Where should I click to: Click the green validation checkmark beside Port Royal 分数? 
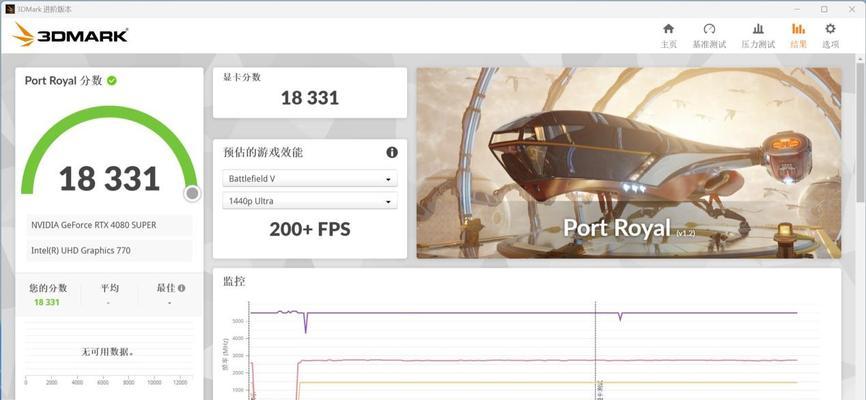[x=112, y=81]
